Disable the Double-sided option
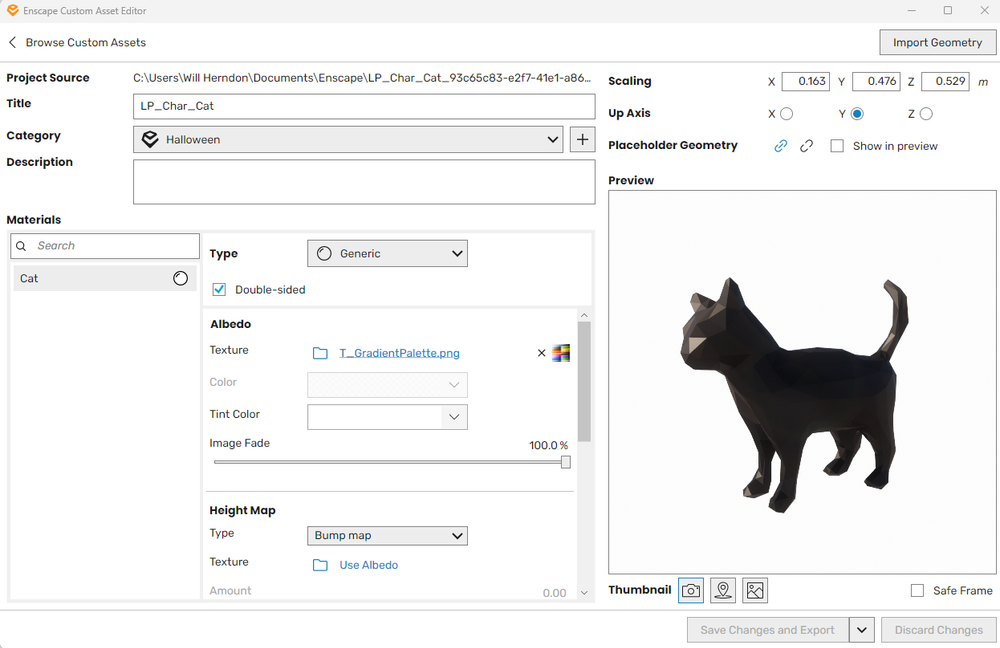The image size is (1000, 648). pyautogui.click(x=219, y=289)
